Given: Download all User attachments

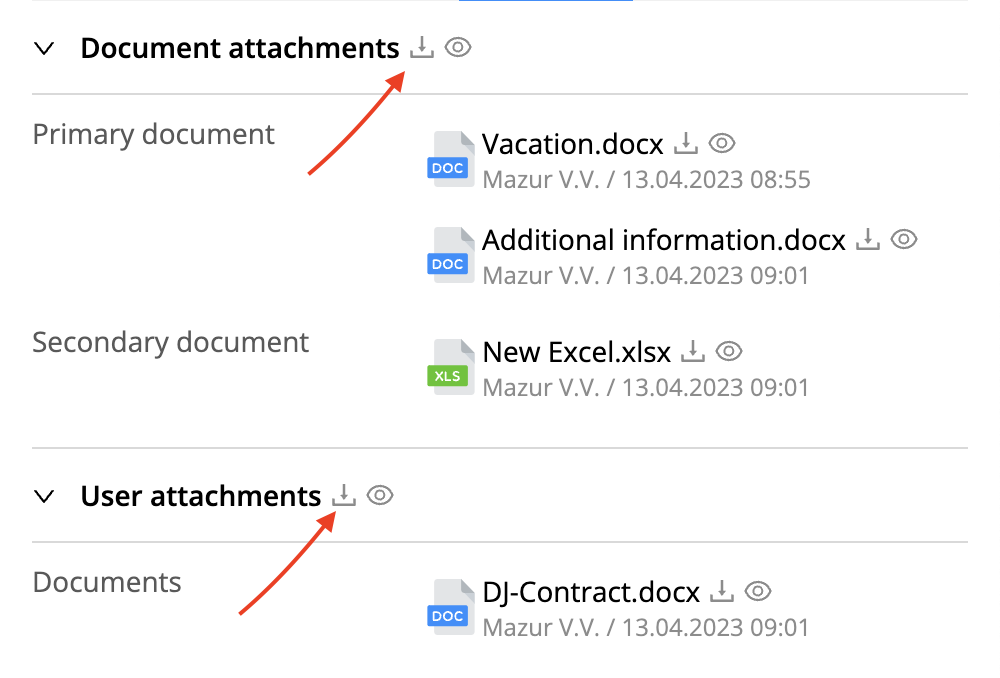Looking at the screenshot, I should pos(344,495).
